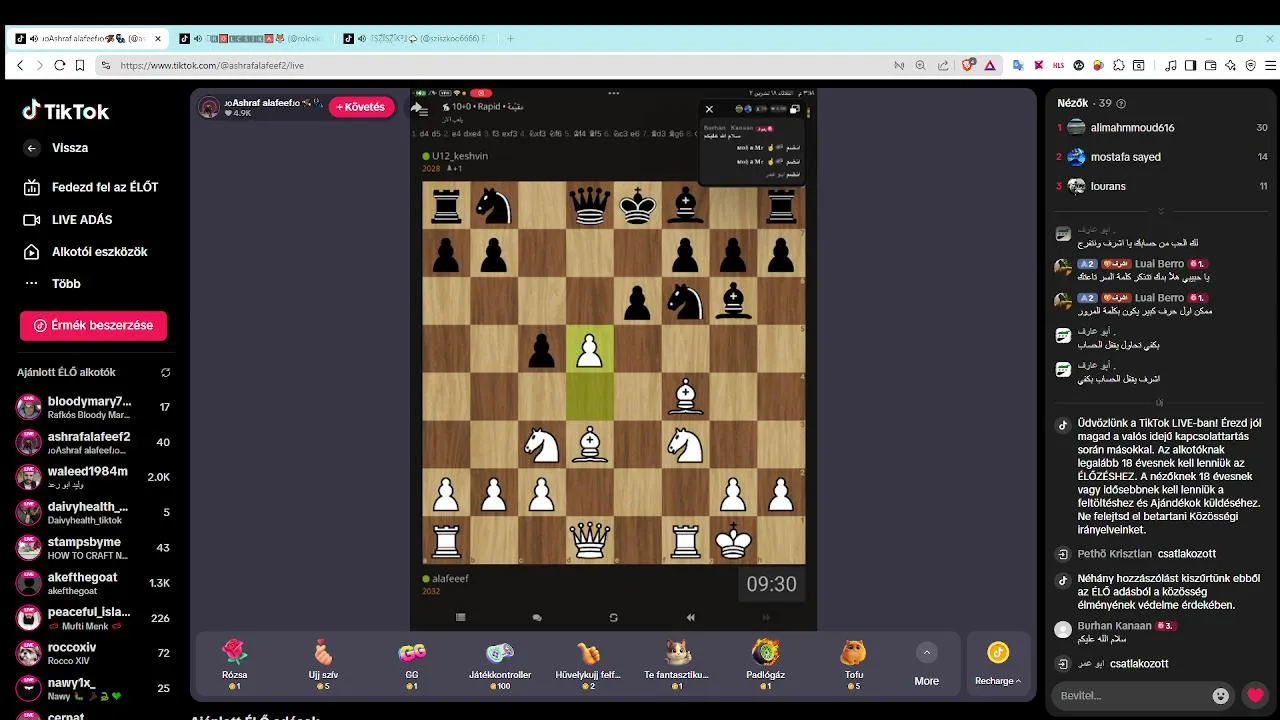1280x720 pixels.
Task: Open the bloodymary7 live stream
Action: point(93,407)
